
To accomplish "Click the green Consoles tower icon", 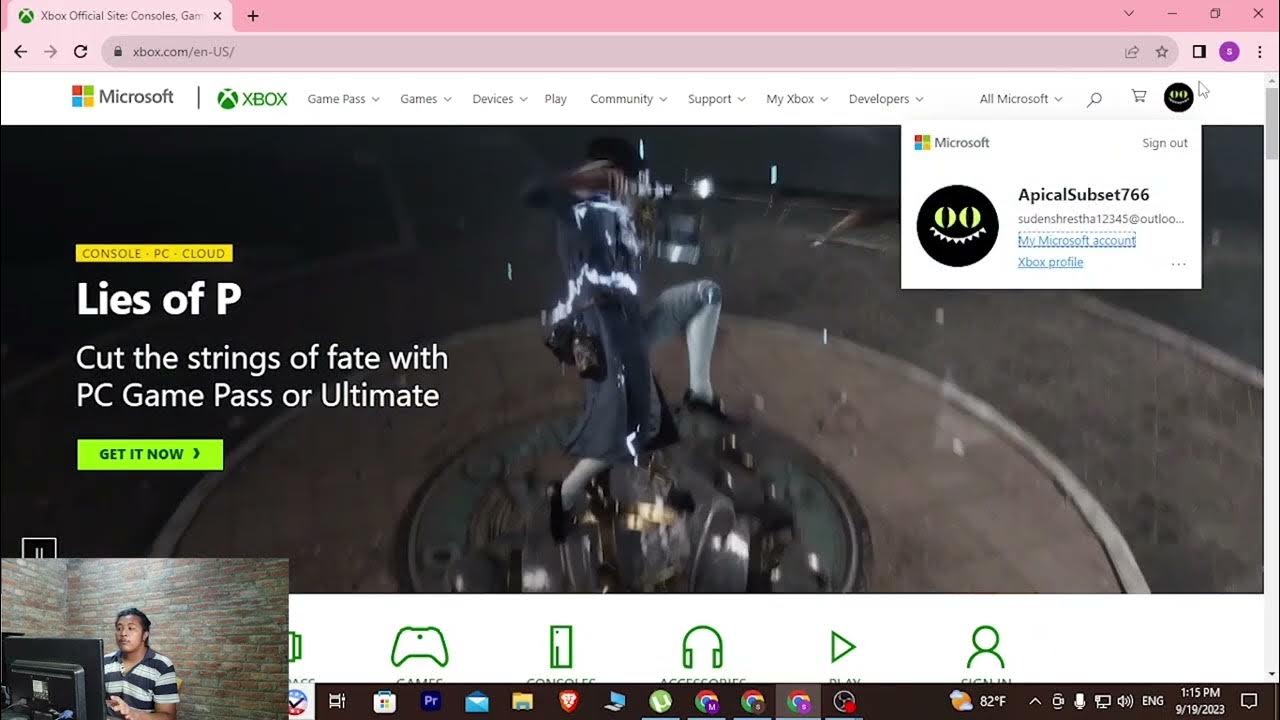I will [x=561, y=647].
